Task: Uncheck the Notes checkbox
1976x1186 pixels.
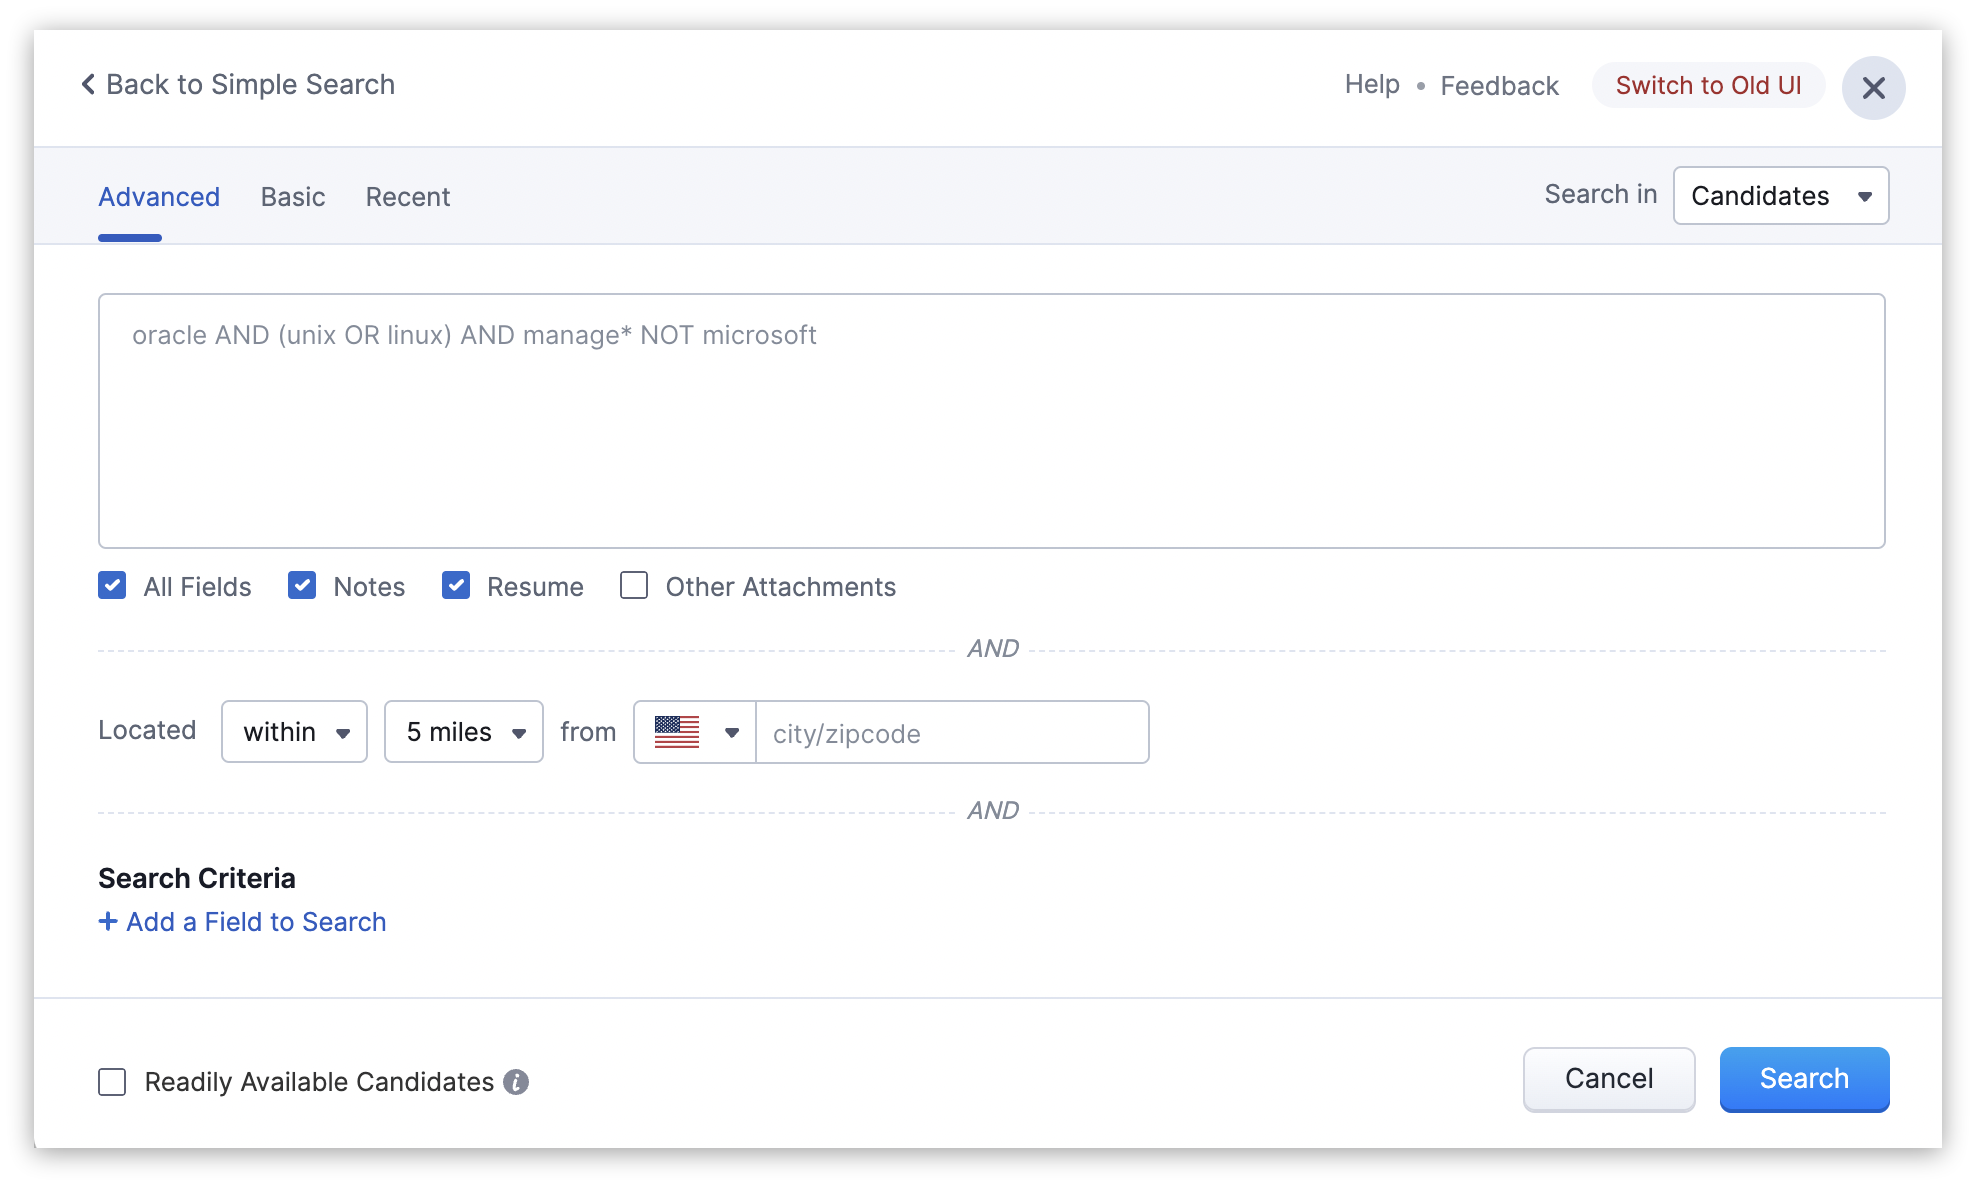Action: (302, 586)
